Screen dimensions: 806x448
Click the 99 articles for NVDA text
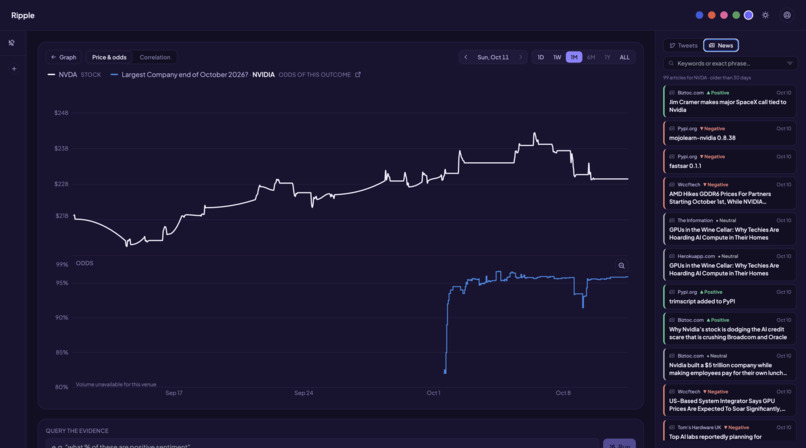coord(707,78)
